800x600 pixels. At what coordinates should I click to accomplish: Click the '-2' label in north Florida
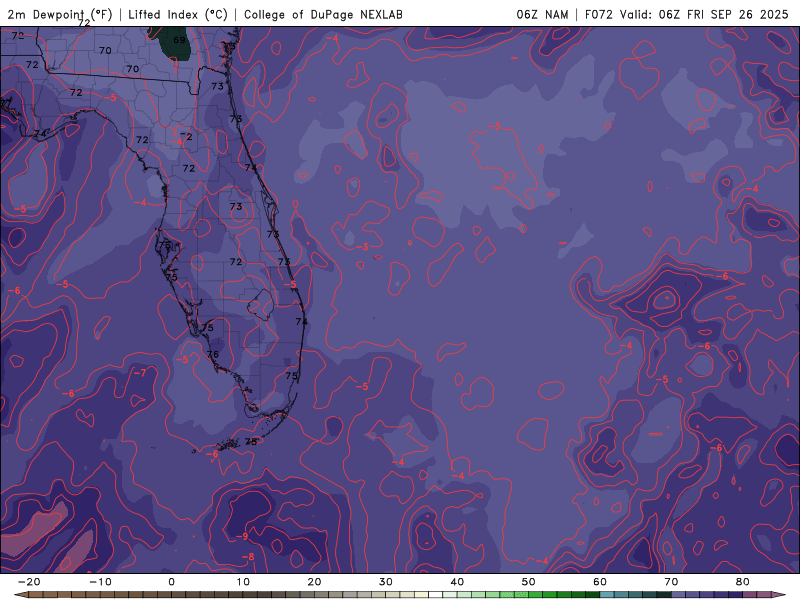tap(186, 136)
